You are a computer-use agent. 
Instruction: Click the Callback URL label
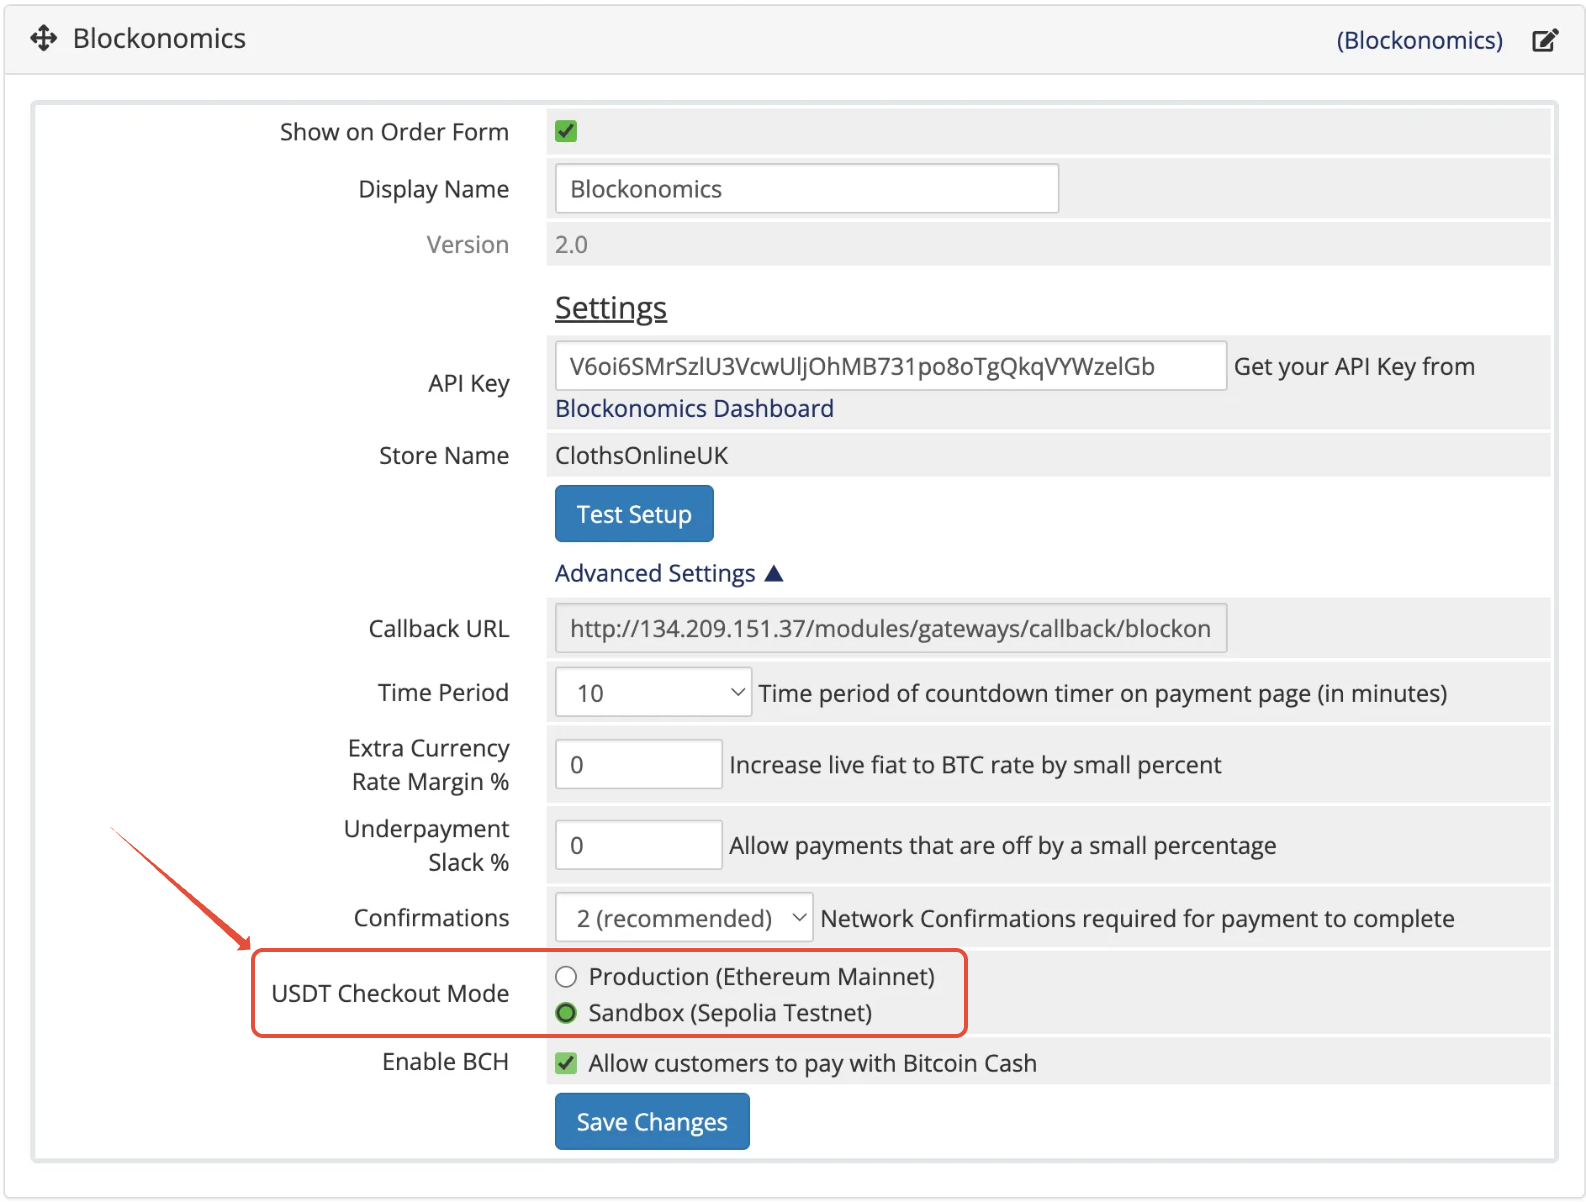tap(439, 628)
